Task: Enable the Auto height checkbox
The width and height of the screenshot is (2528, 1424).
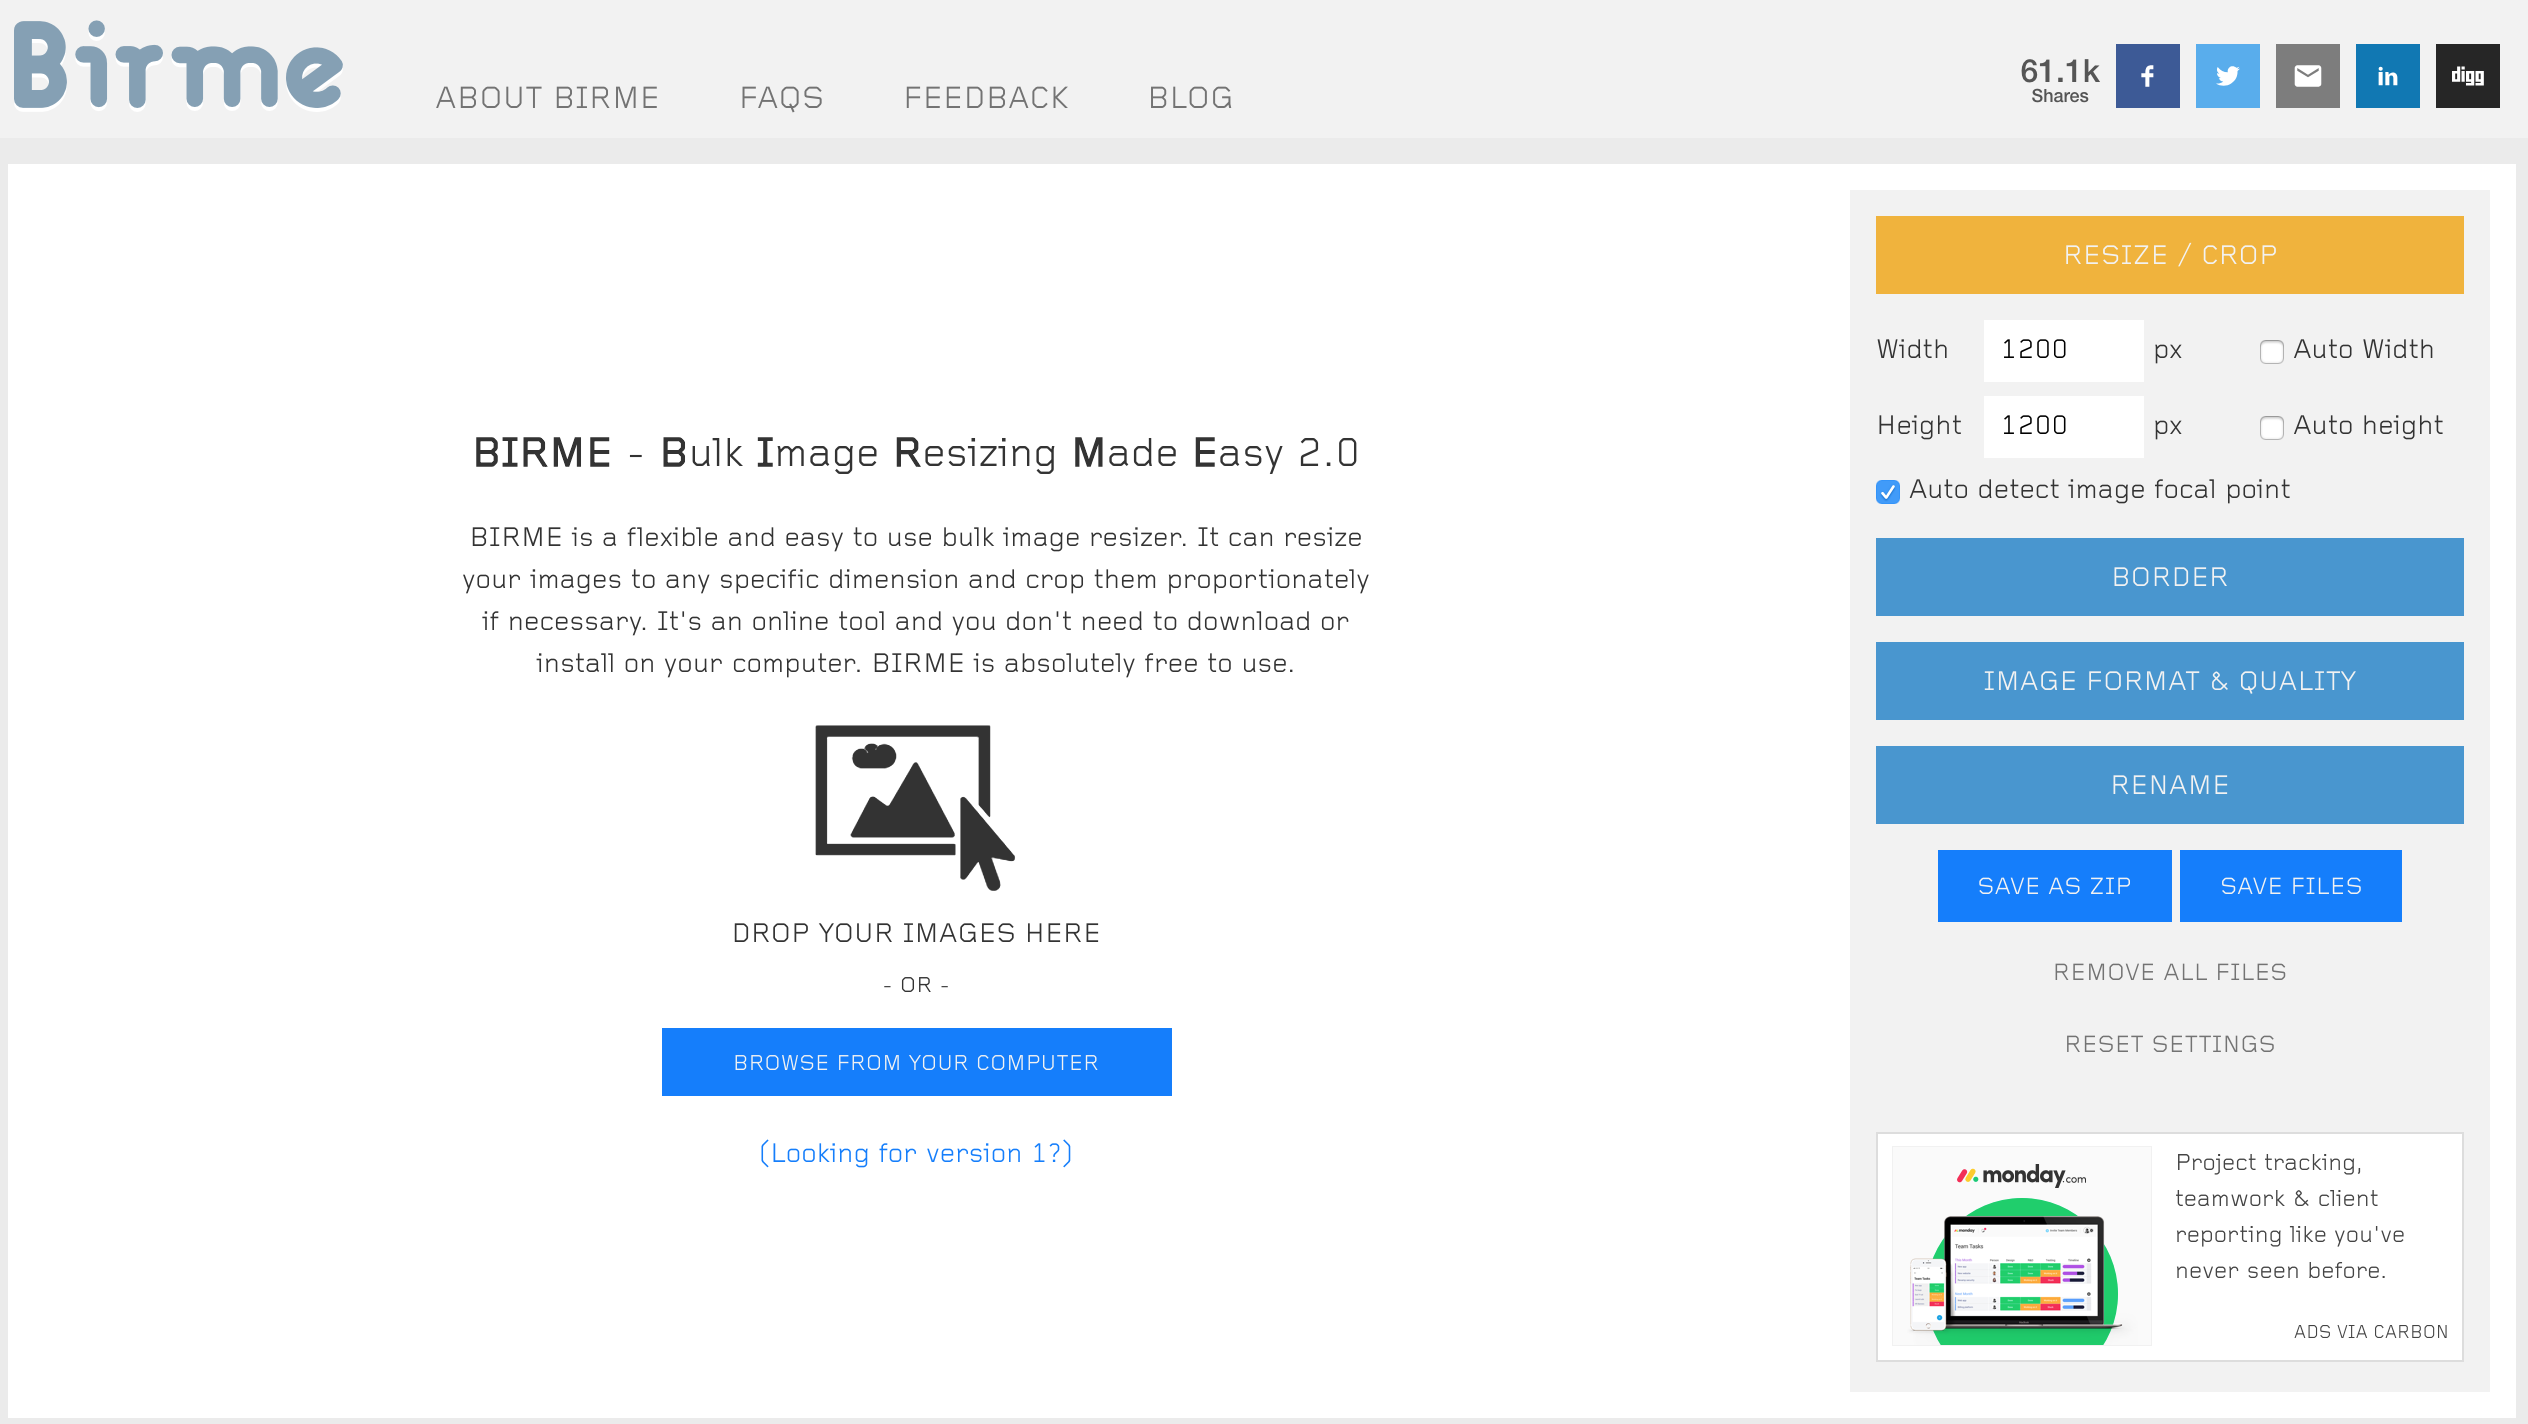Action: (x=2271, y=428)
